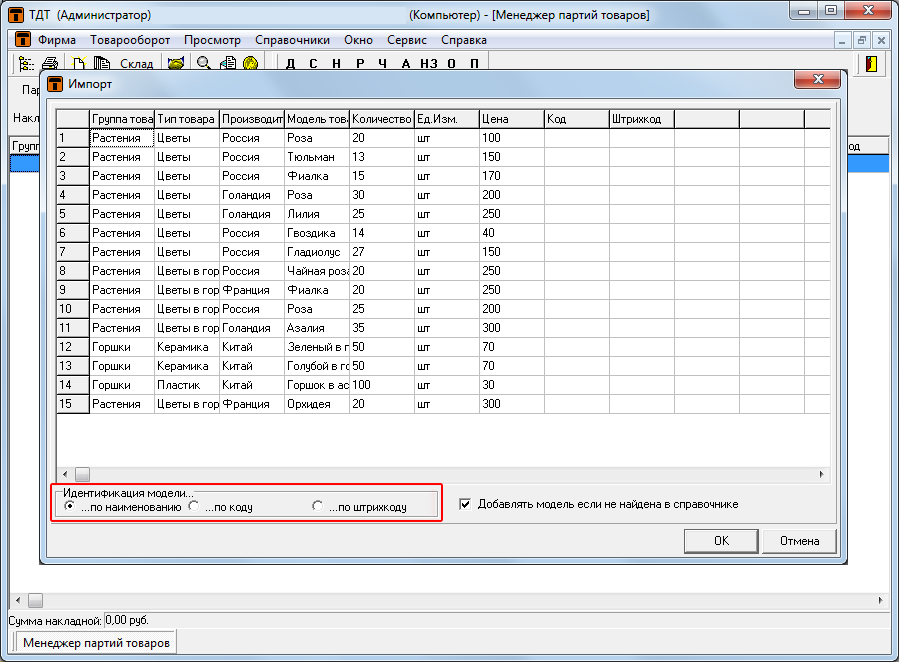Click the Менеджер партий товаров window tab

click(x=96, y=643)
